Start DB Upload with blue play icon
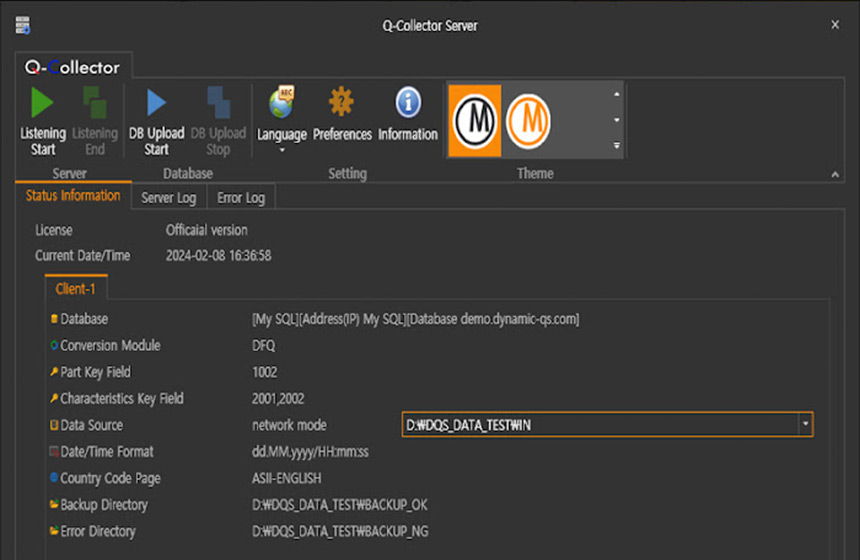The width and height of the screenshot is (860, 560). (156, 103)
